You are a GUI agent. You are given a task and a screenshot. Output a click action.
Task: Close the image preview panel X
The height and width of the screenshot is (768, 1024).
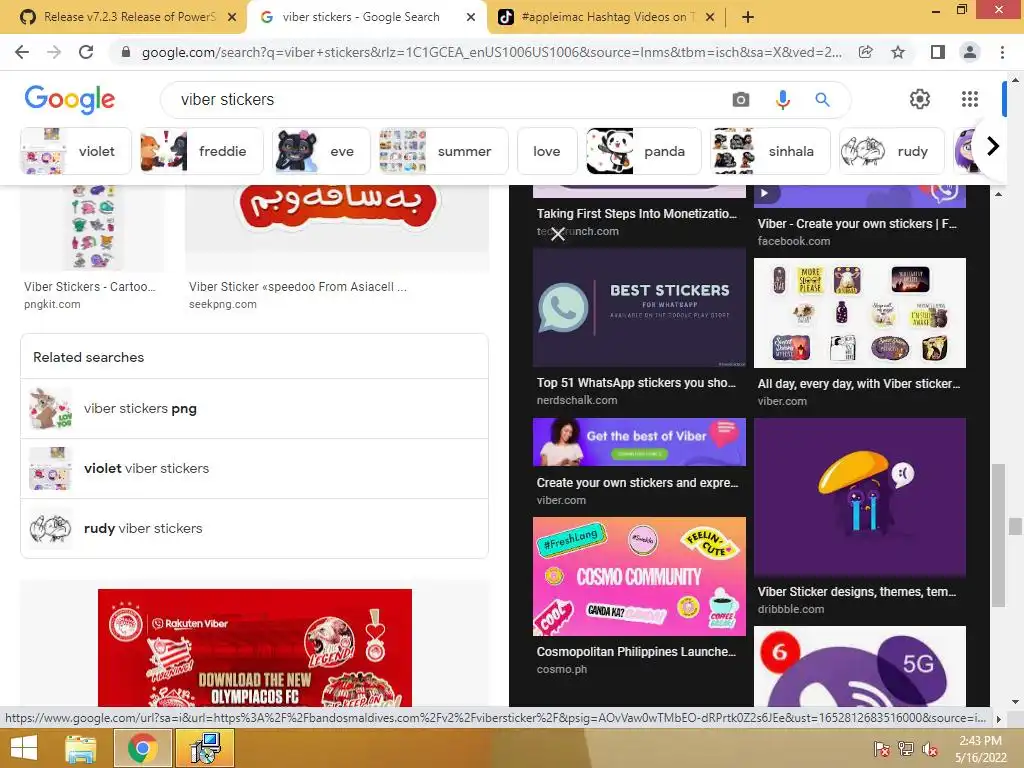click(x=557, y=234)
